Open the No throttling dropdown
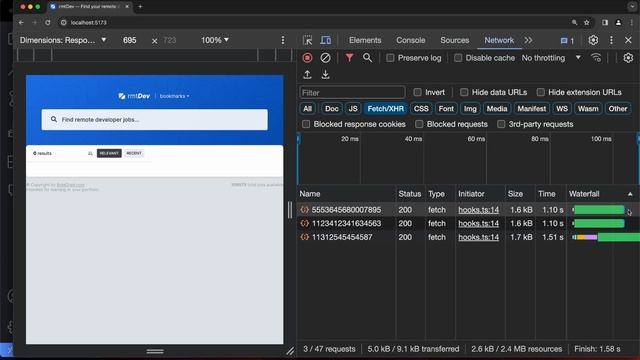640x360 pixels. coord(551,58)
